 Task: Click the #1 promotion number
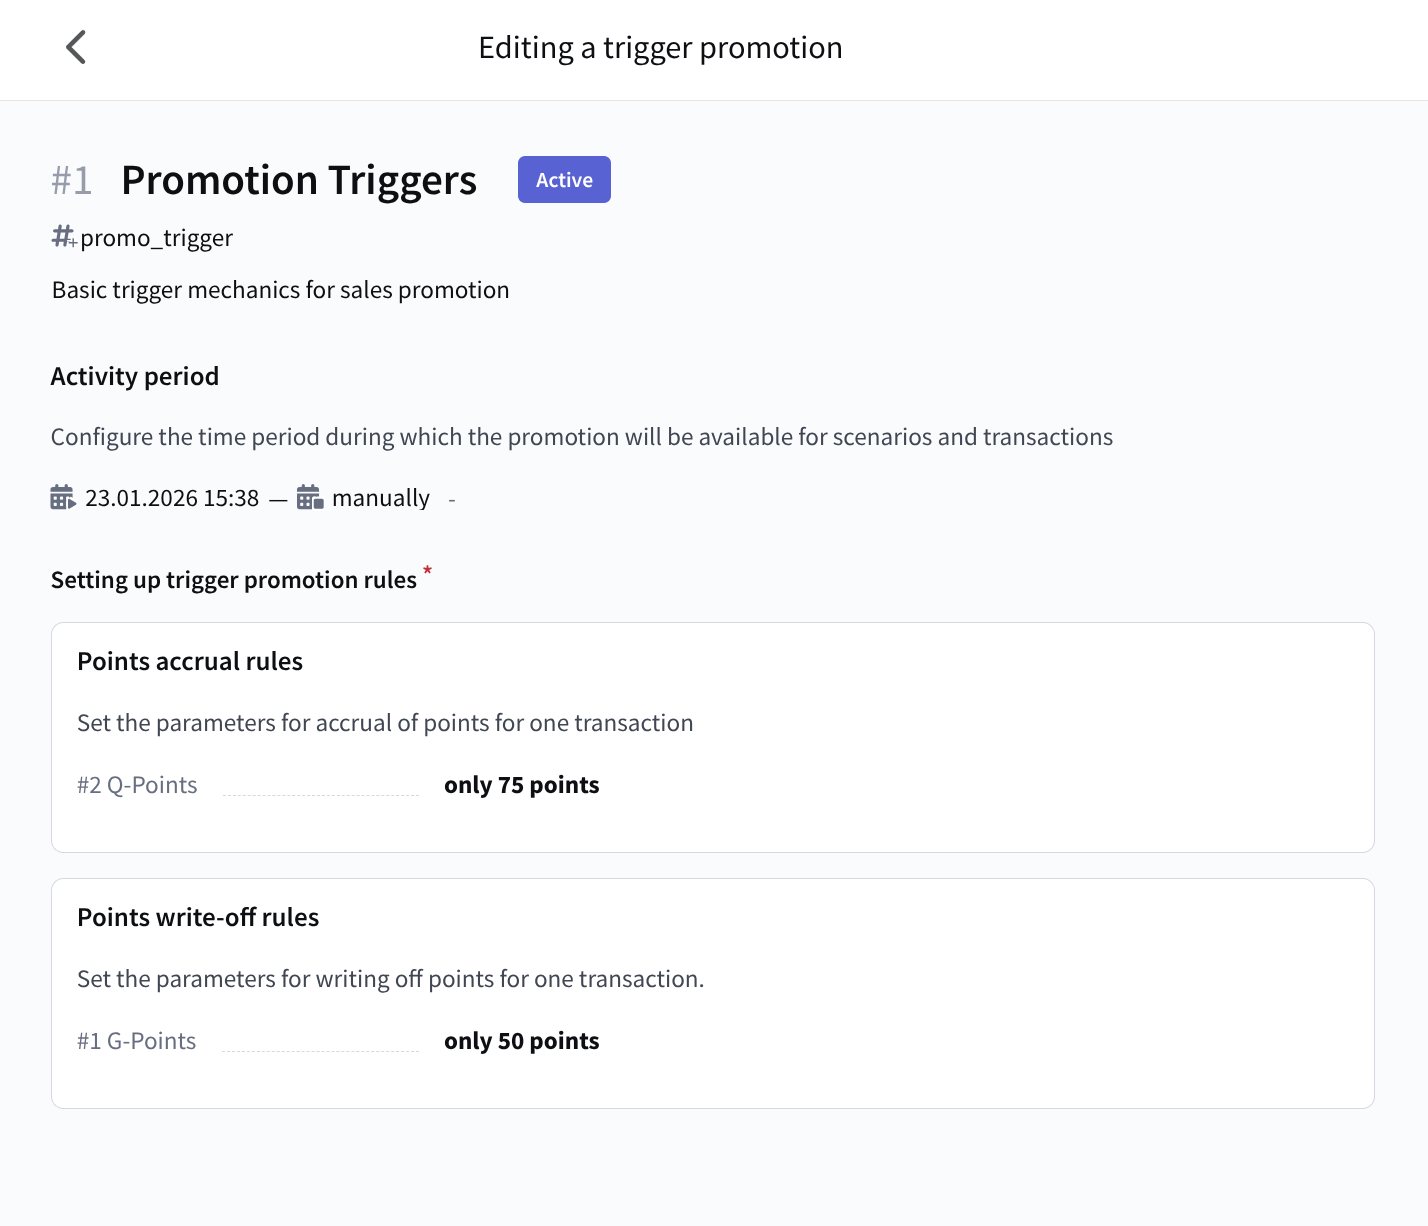72,181
